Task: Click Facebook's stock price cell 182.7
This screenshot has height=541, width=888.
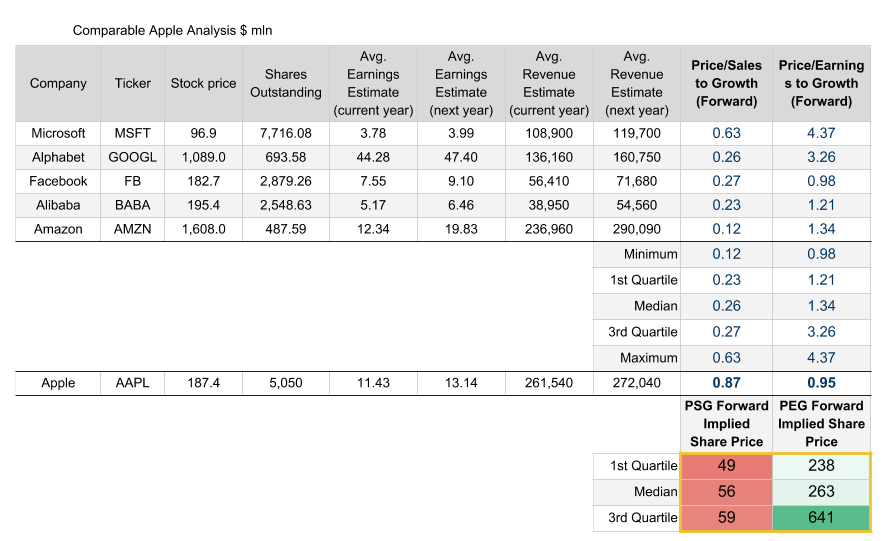Action: point(203,181)
